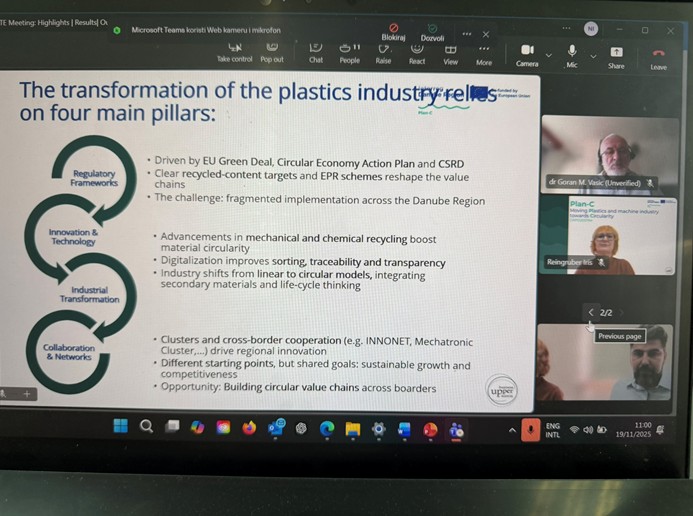
Task: Open the Share screen option
Action: click(x=616, y=55)
